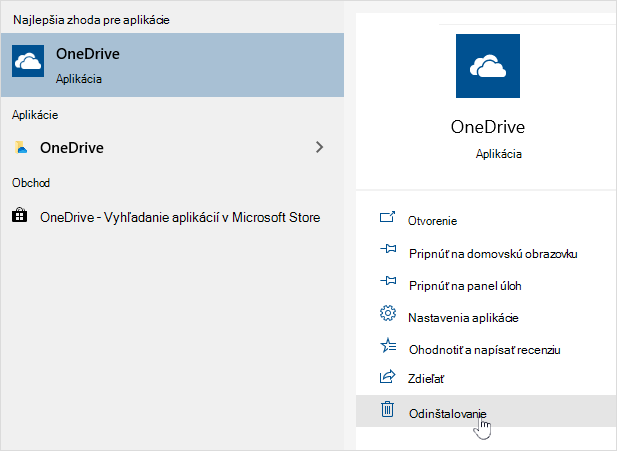Click the pin icon for domovskú obrazovku

point(388,249)
